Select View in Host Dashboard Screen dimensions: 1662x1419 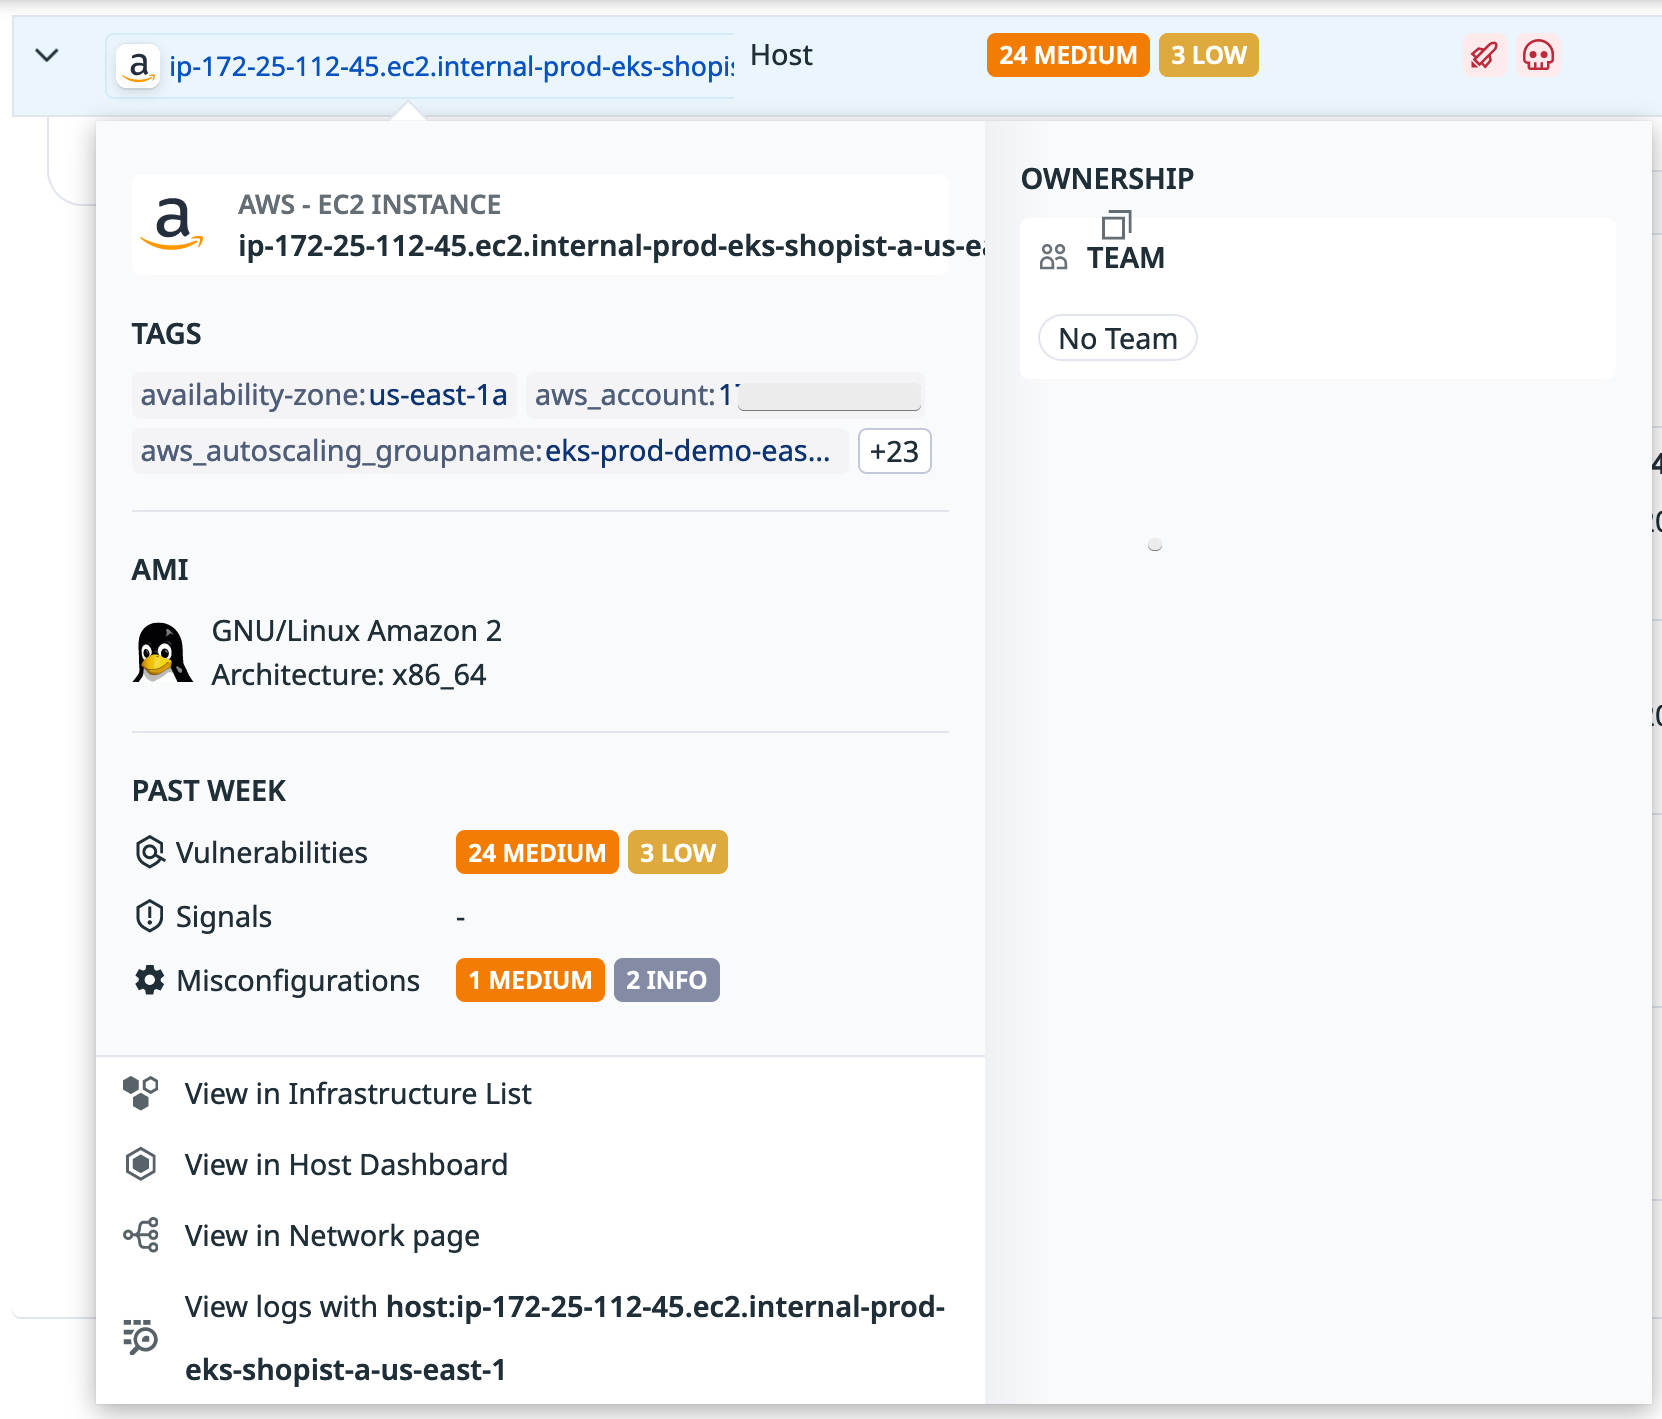coord(345,1164)
